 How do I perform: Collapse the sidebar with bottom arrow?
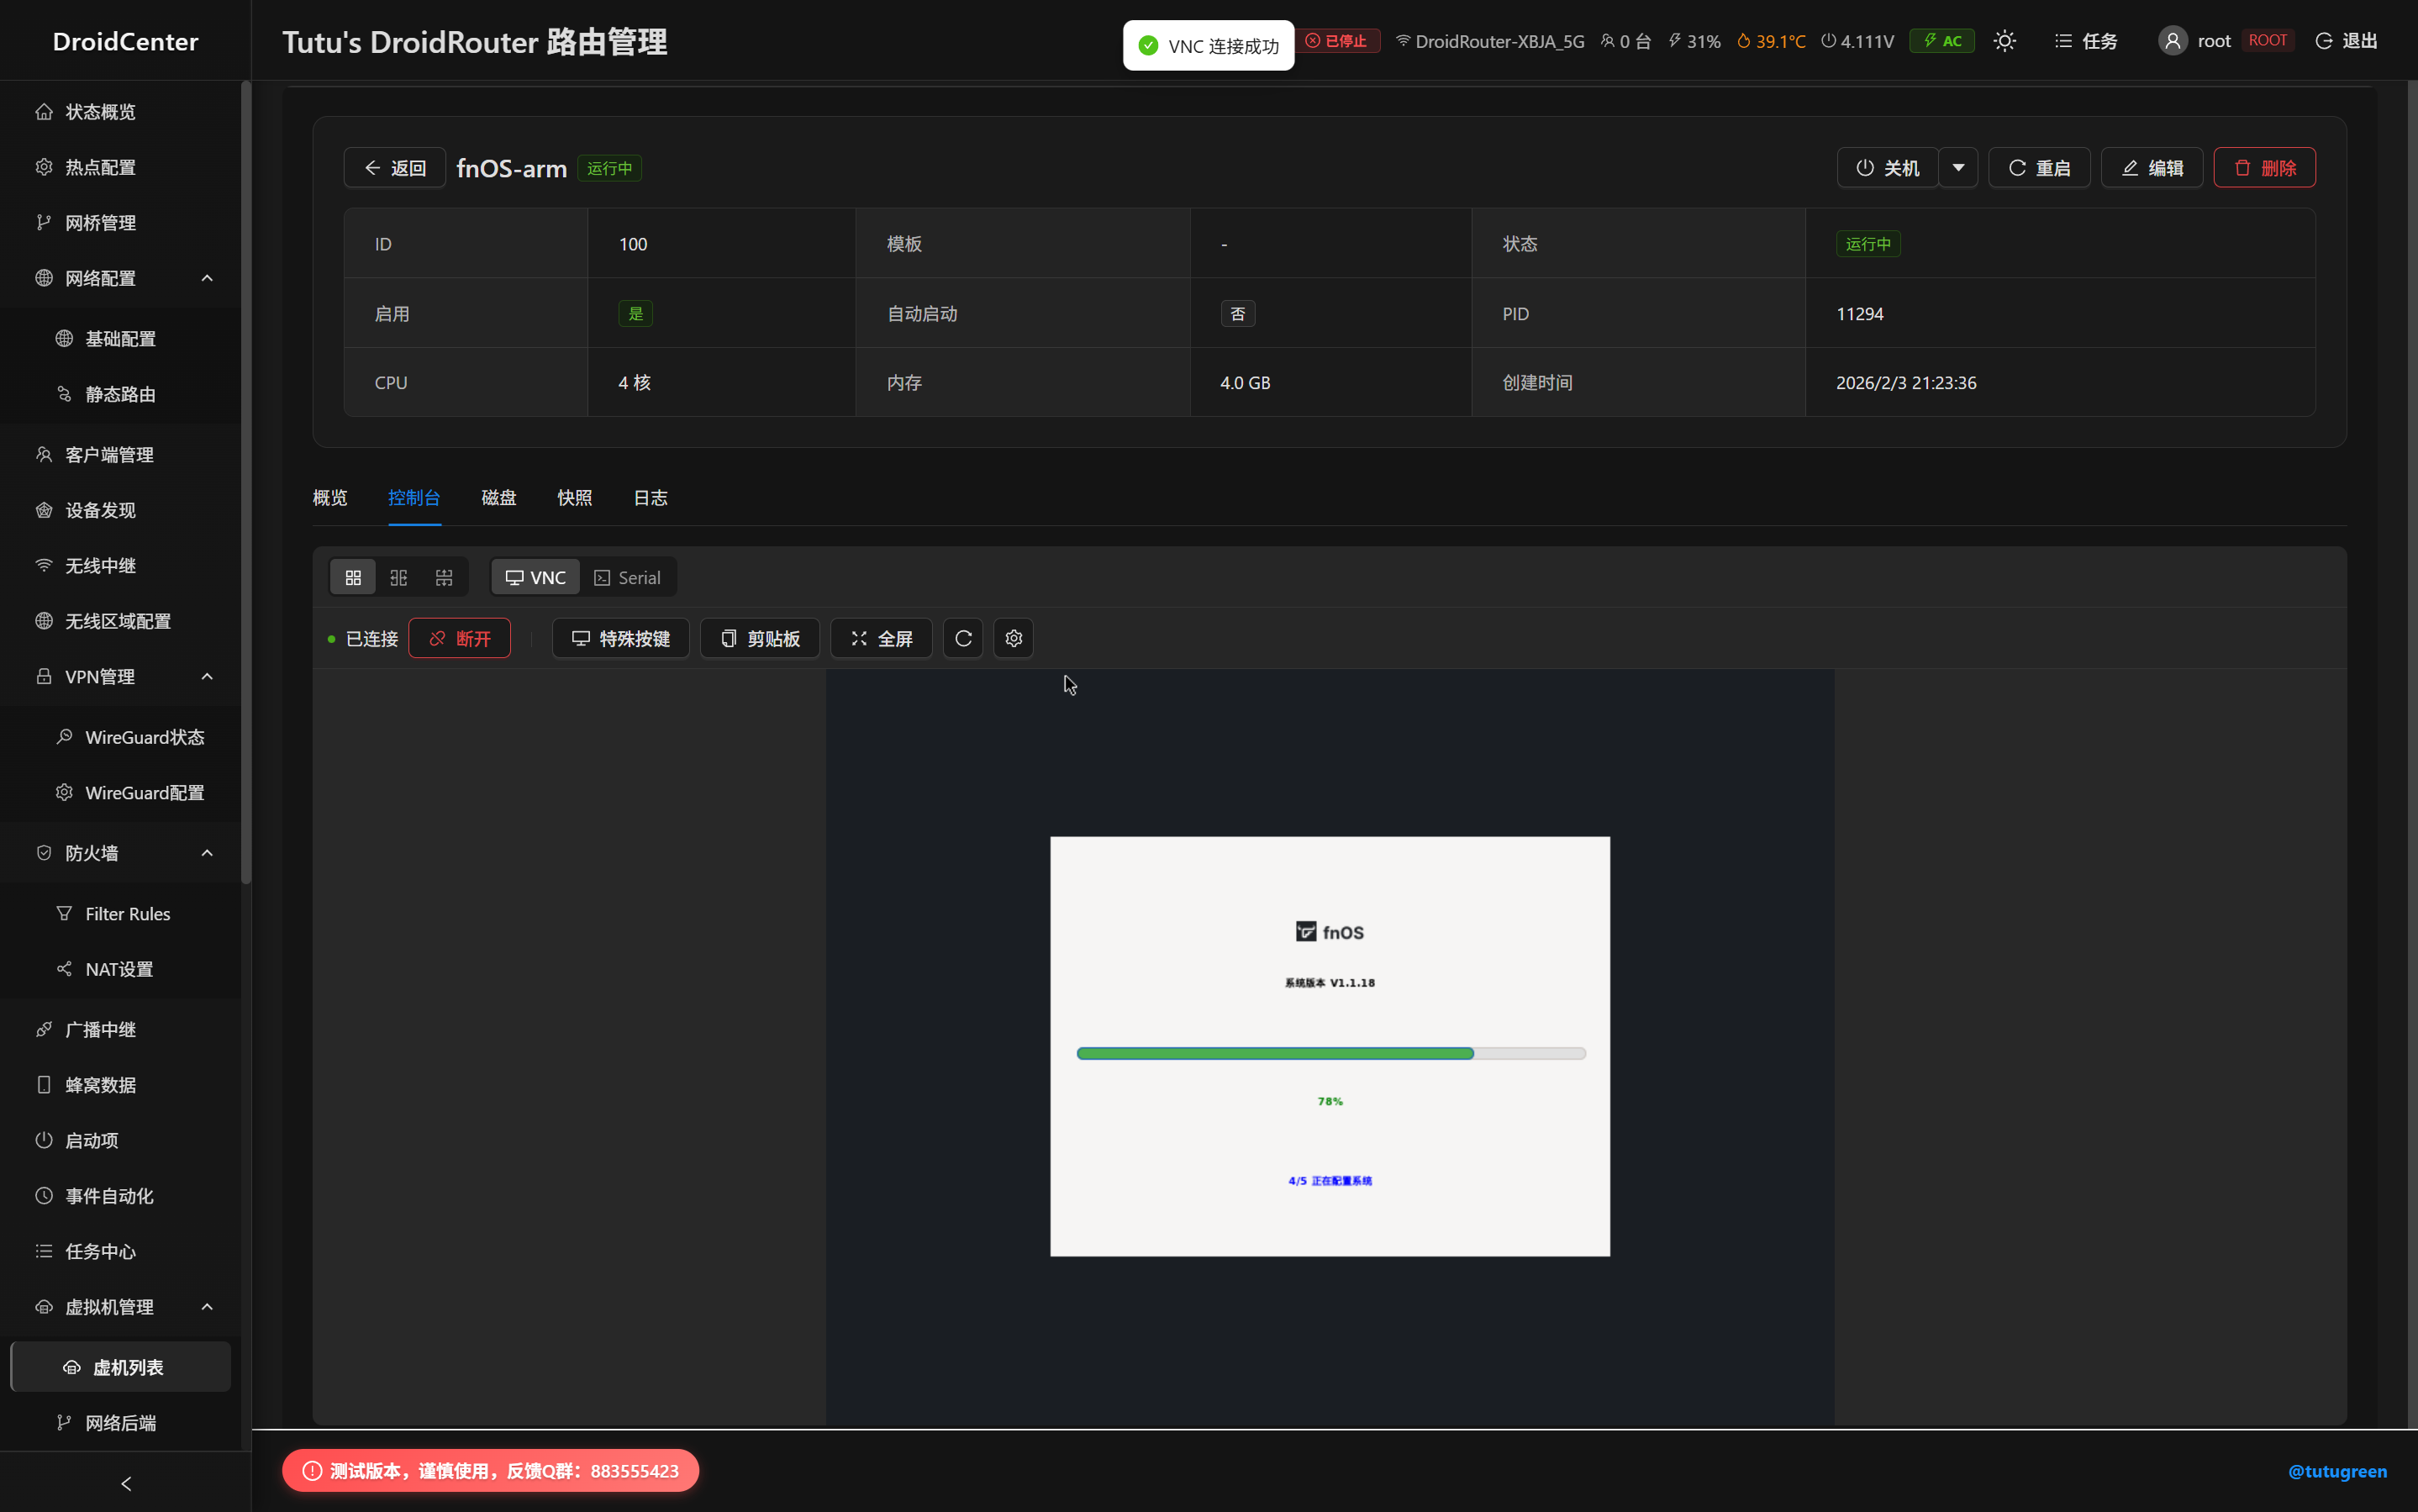click(x=125, y=1483)
